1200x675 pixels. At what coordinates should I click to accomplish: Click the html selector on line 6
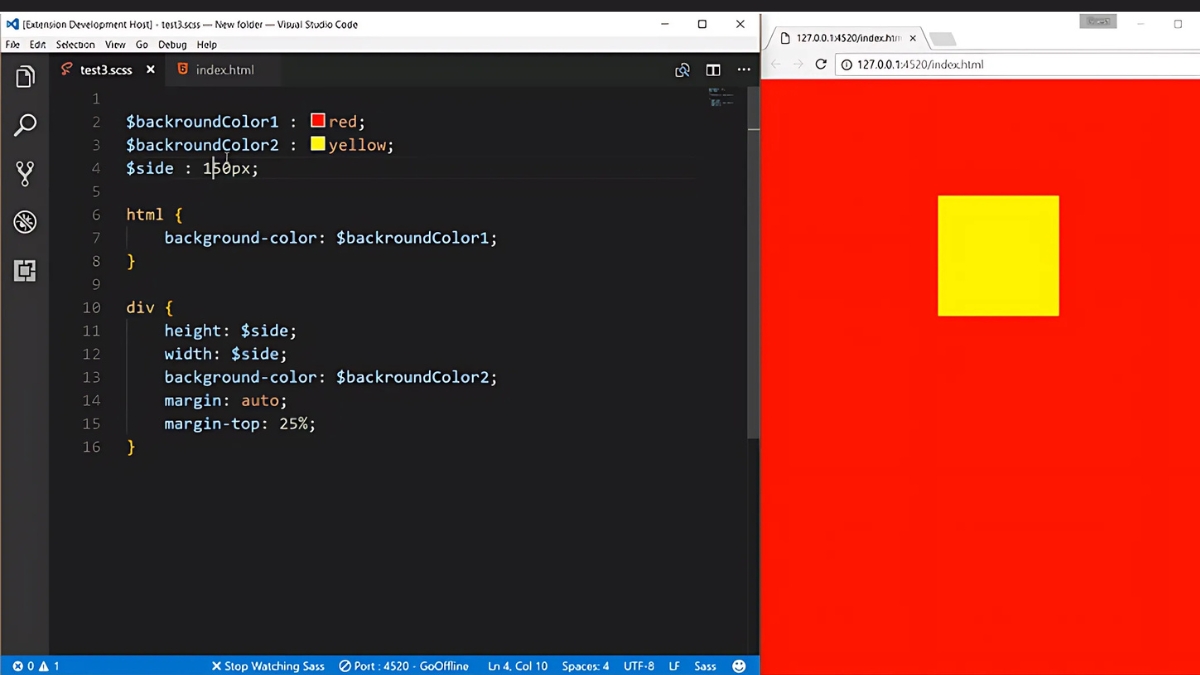(x=145, y=214)
